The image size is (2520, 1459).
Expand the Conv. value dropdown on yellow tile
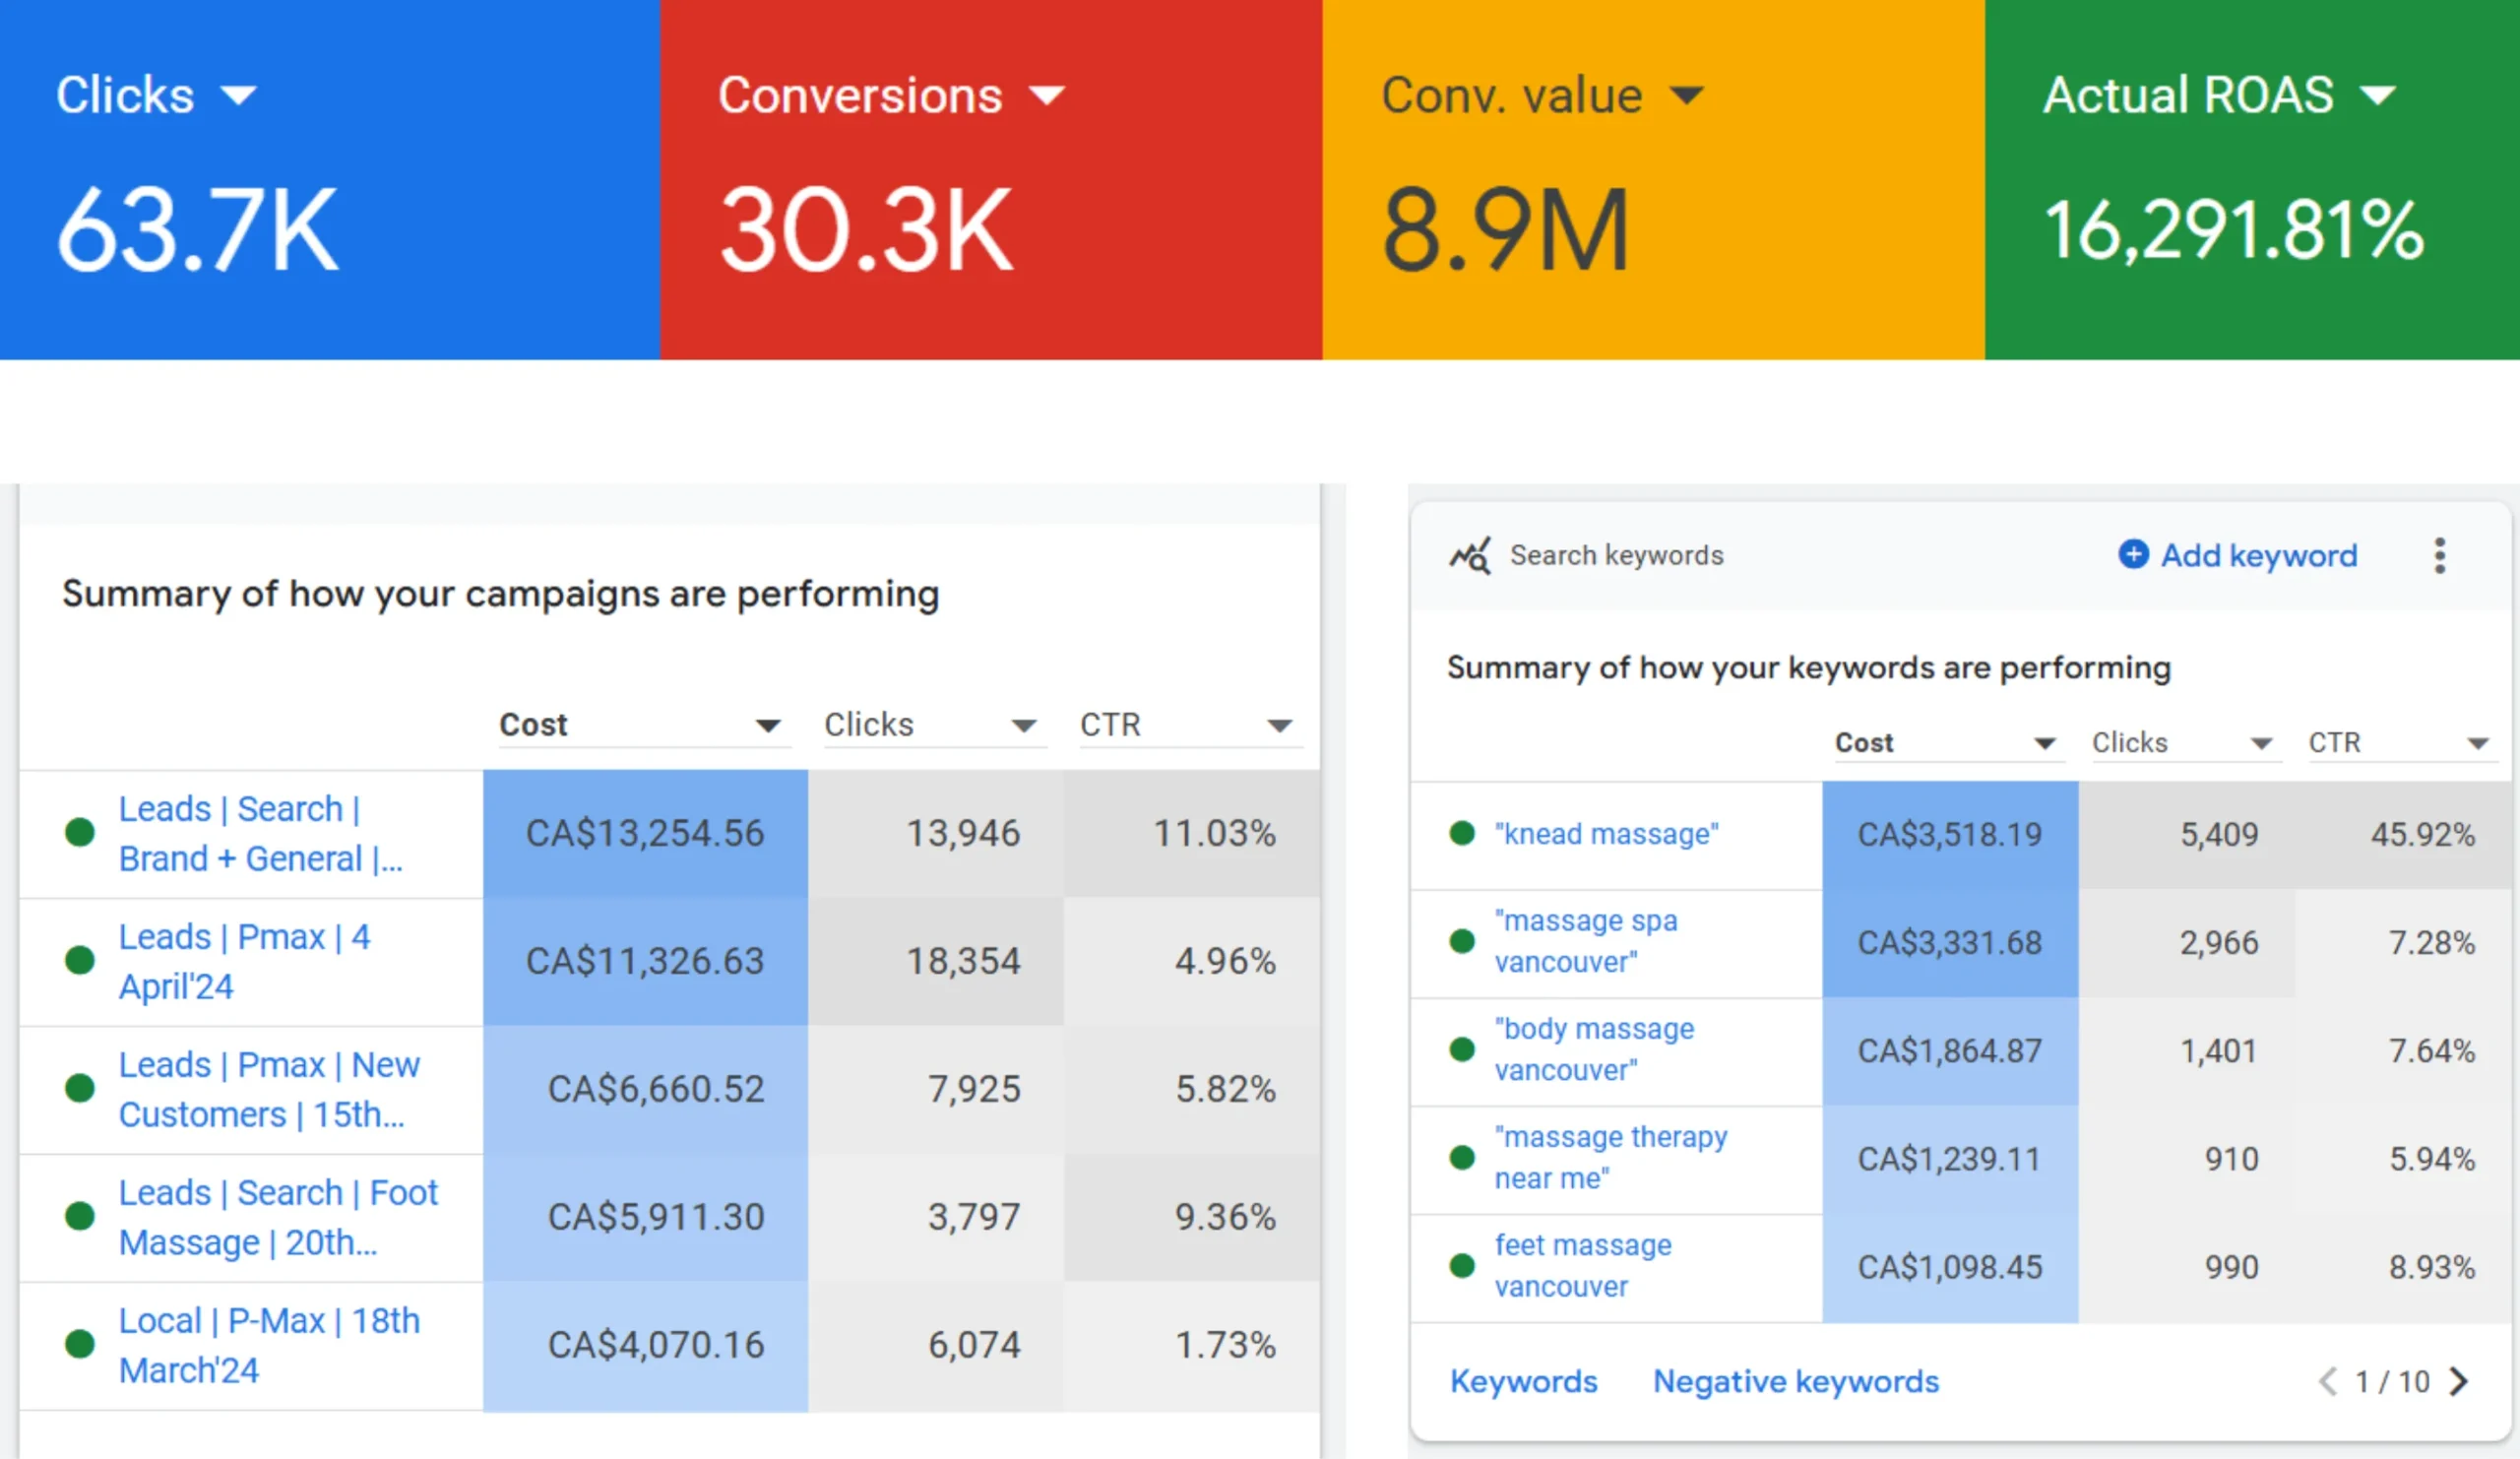pos(1687,96)
